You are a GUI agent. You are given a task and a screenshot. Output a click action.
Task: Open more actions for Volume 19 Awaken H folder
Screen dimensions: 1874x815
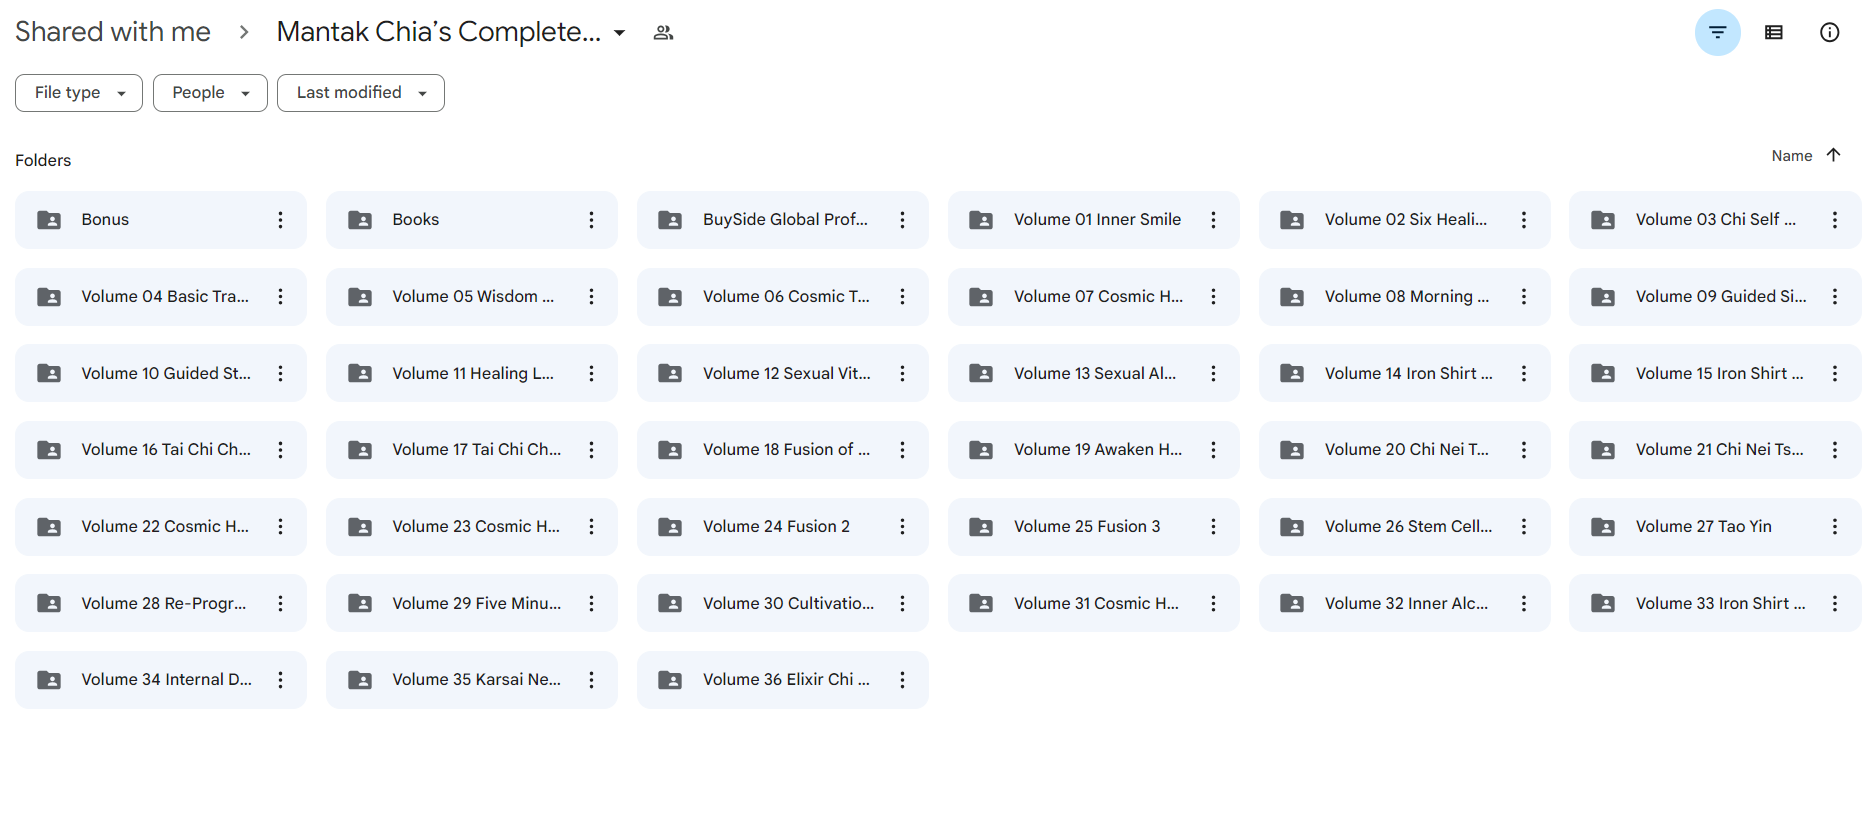1214,450
